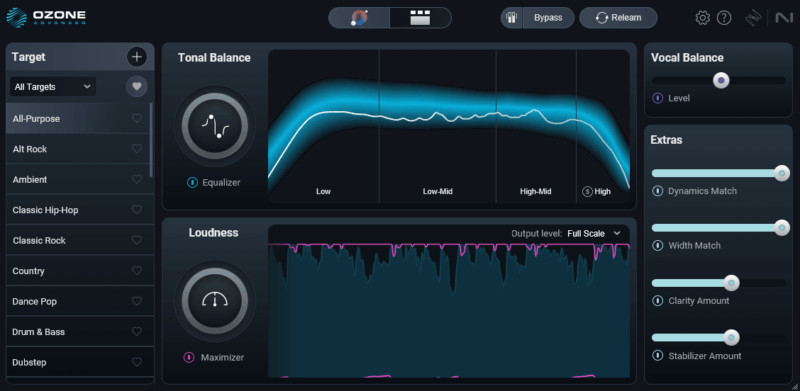Image resolution: width=800 pixels, height=391 pixels.
Task: Open the Master Assistant view
Action: click(x=359, y=18)
